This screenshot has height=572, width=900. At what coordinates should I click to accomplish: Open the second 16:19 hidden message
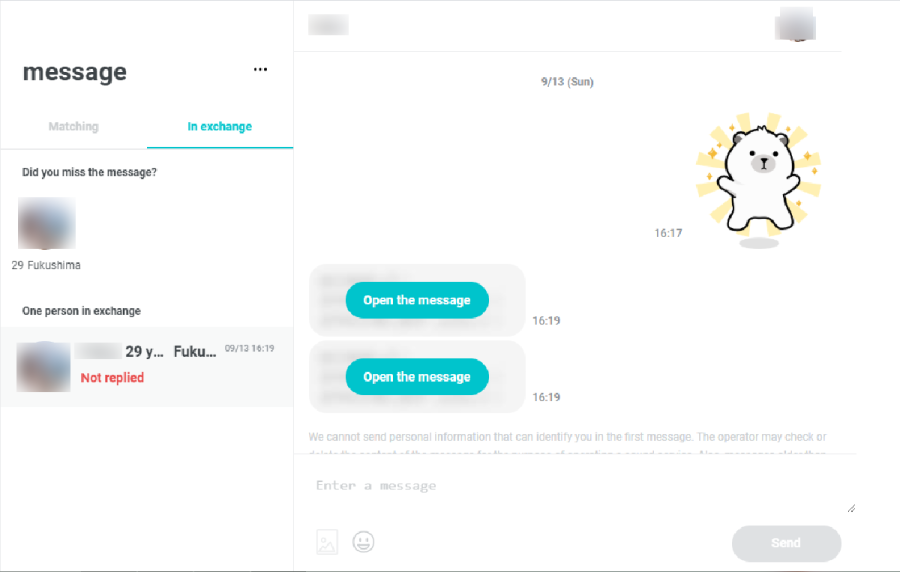click(417, 377)
